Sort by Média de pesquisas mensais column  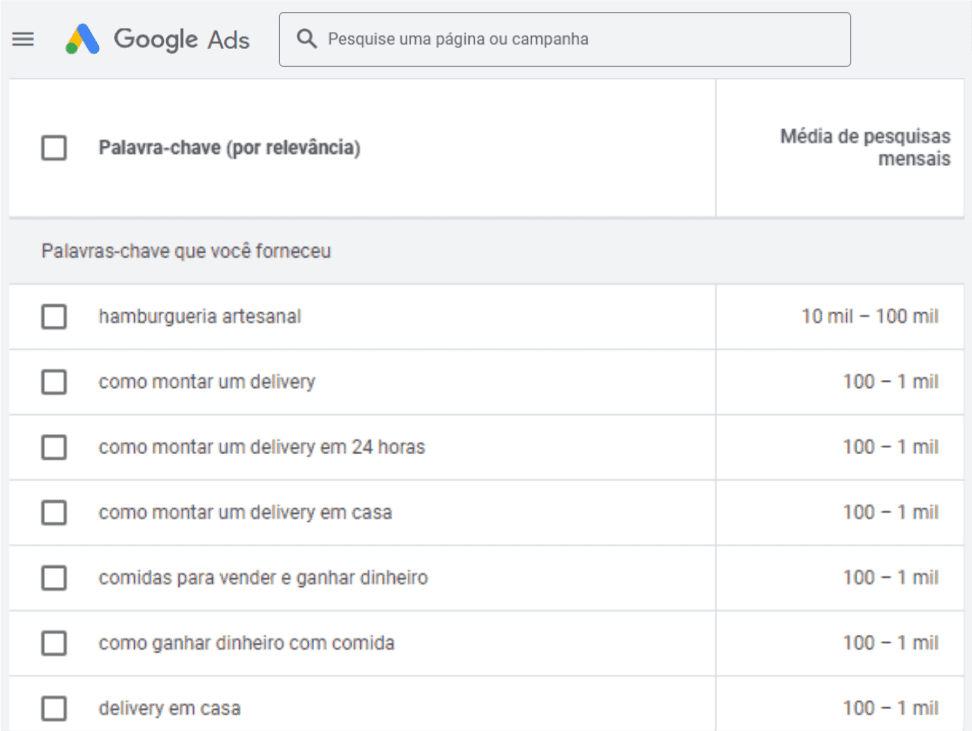pyautogui.click(x=865, y=148)
